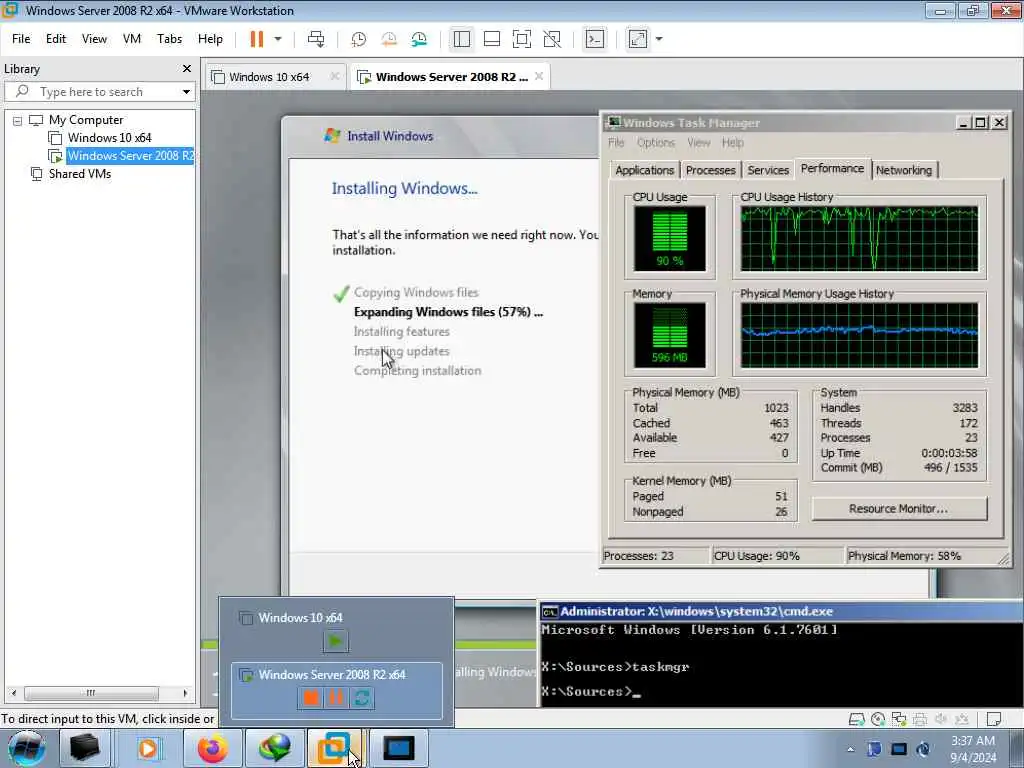Open the Networking tab in Task Manager
Viewport: 1024px width, 768px height.
point(904,170)
